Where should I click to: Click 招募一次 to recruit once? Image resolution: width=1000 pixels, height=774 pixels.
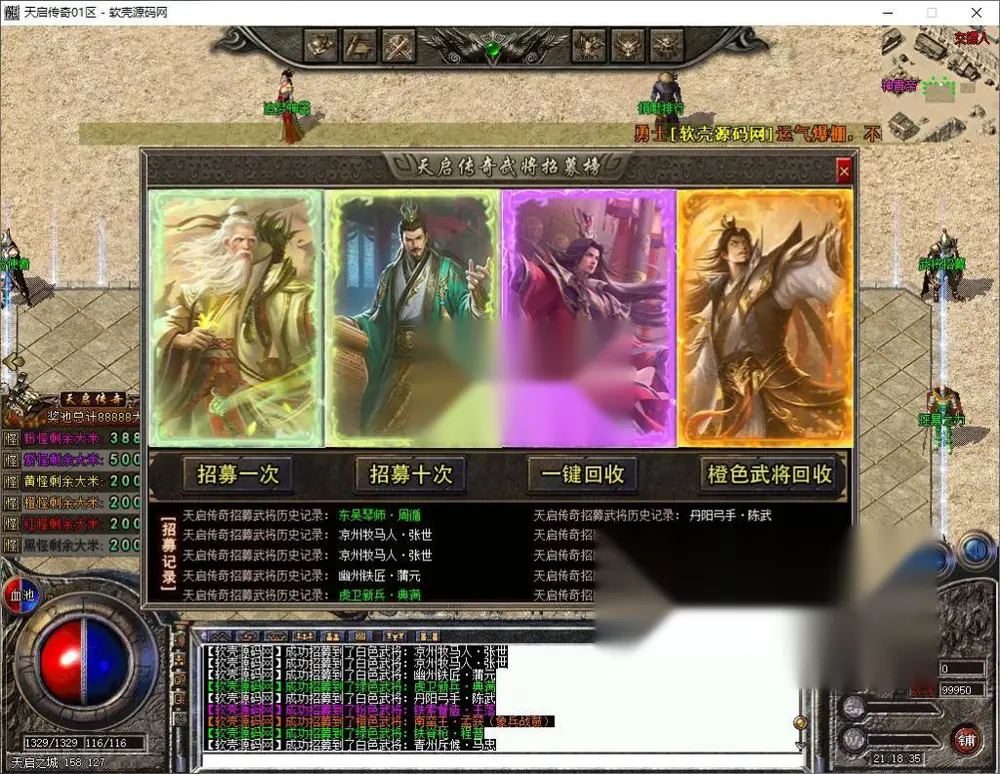[237, 474]
